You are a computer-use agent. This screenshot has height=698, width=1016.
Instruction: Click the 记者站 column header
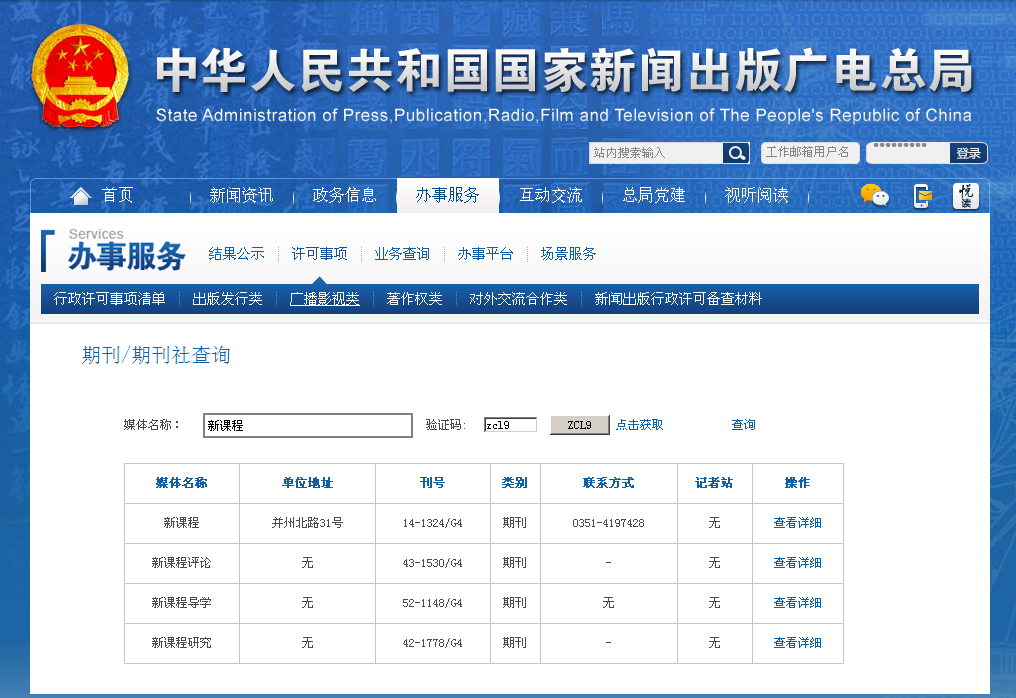point(714,483)
